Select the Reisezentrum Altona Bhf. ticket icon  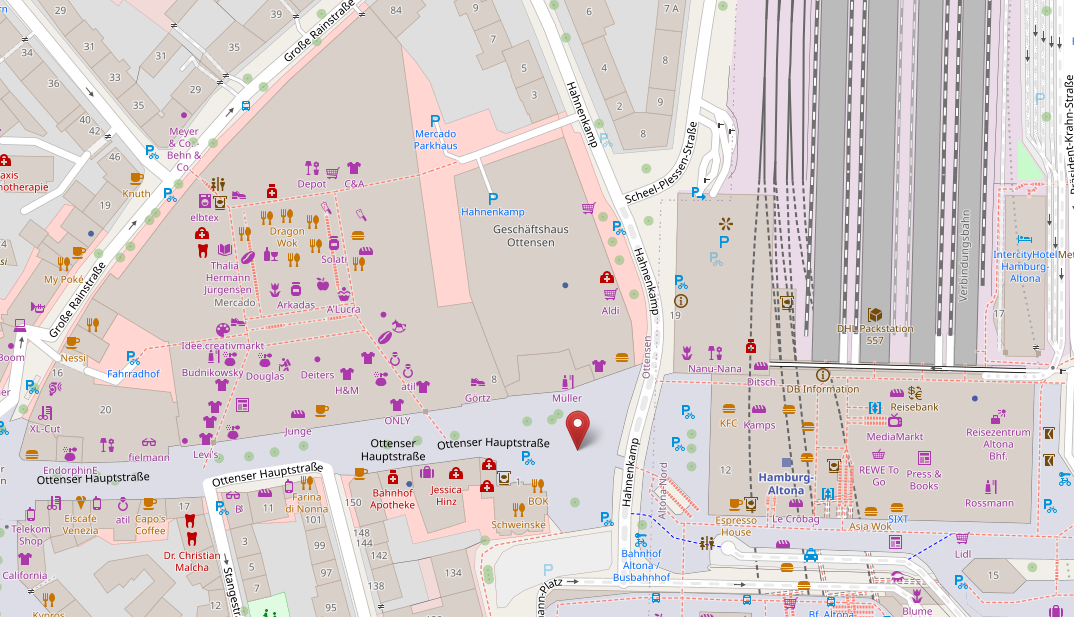(997, 416)
